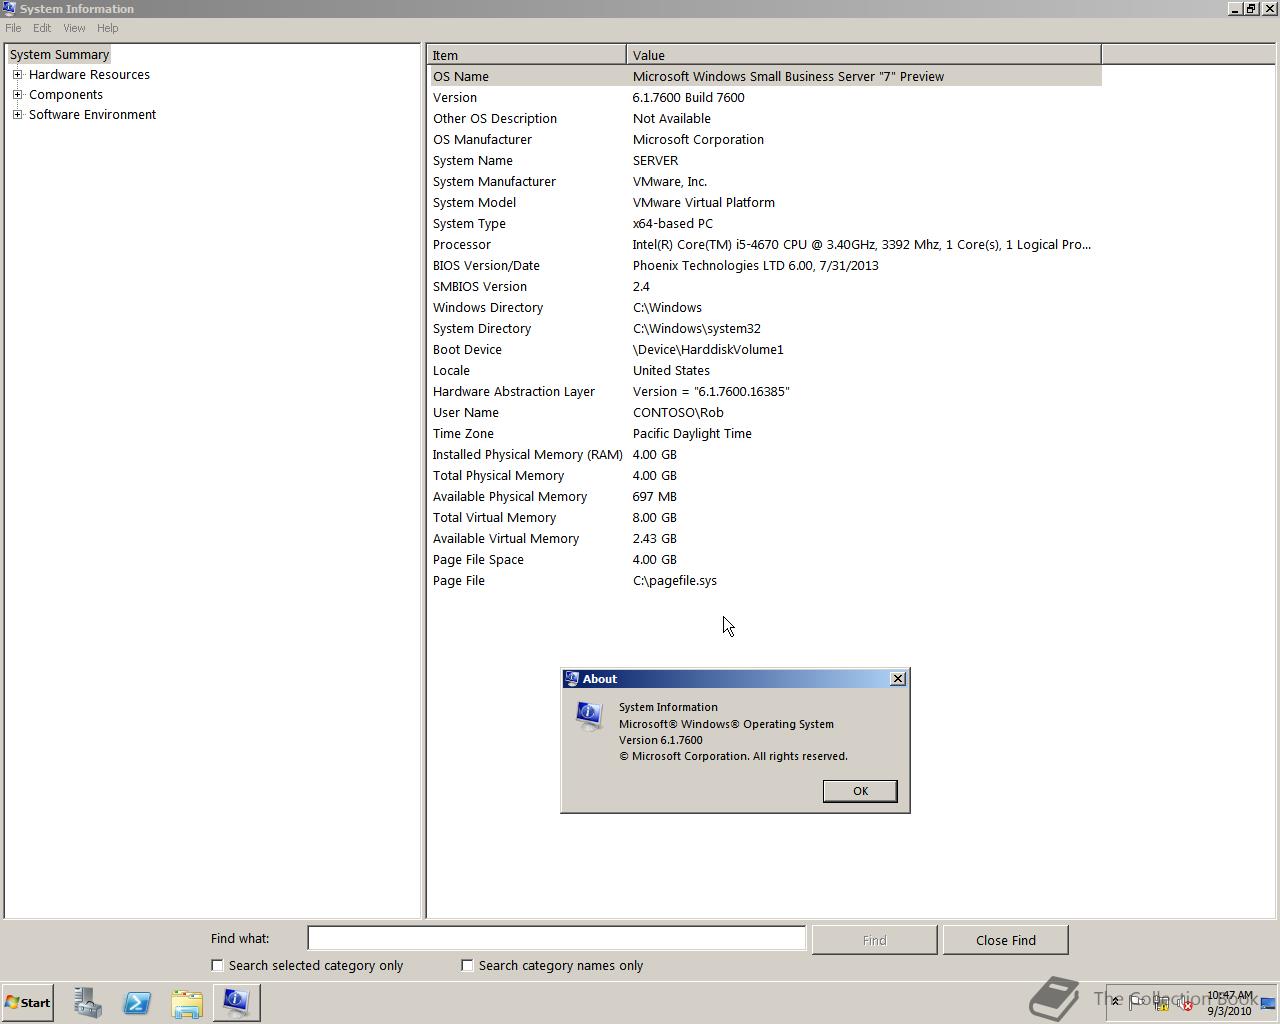Select the Page File Space row

coord(765,559)
